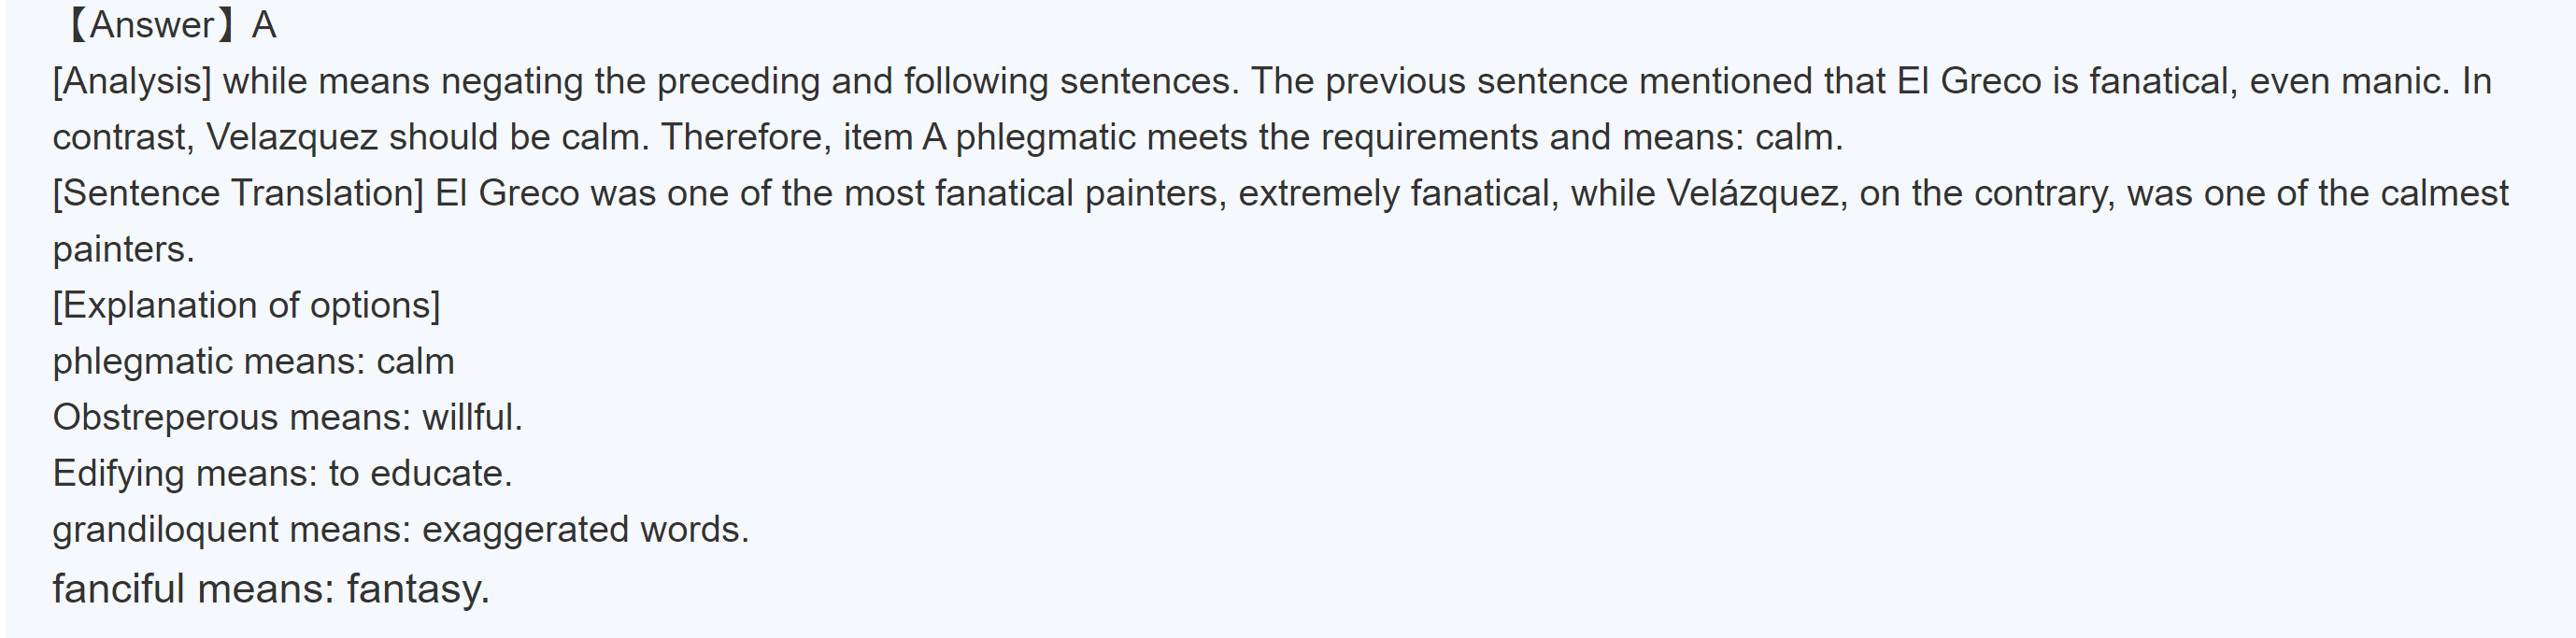Click the phrase 'on the contrary'
The height and width of the screenshot is (638, 2576).
1987,193
